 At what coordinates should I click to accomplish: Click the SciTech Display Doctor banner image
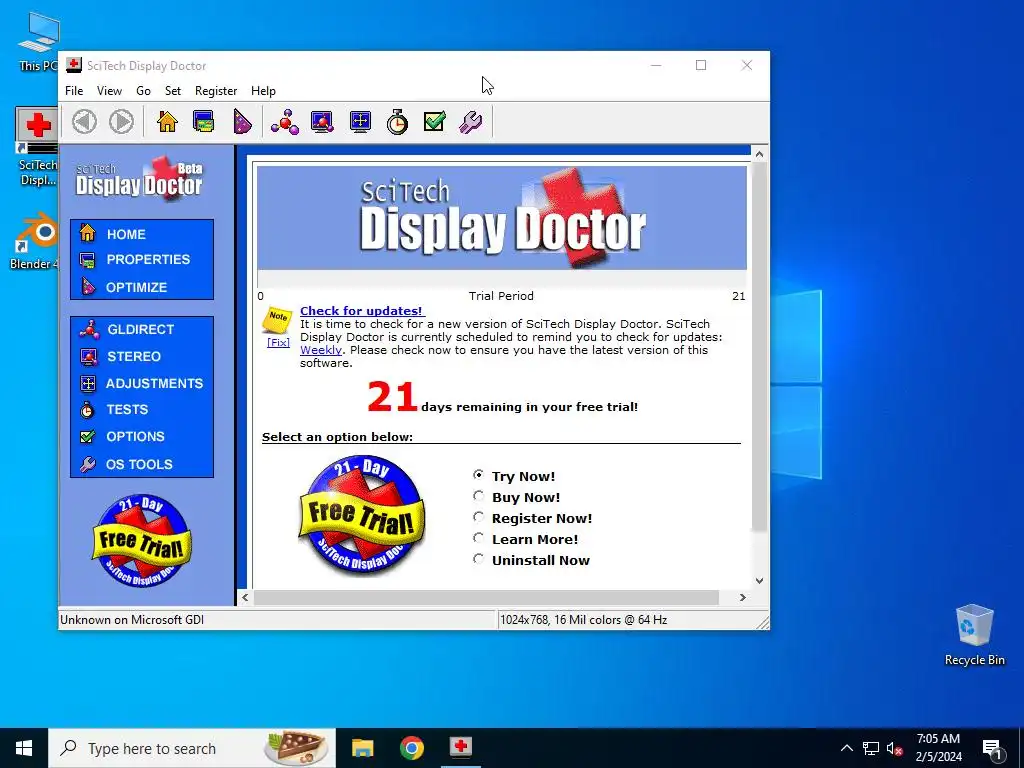pos(502,217)
